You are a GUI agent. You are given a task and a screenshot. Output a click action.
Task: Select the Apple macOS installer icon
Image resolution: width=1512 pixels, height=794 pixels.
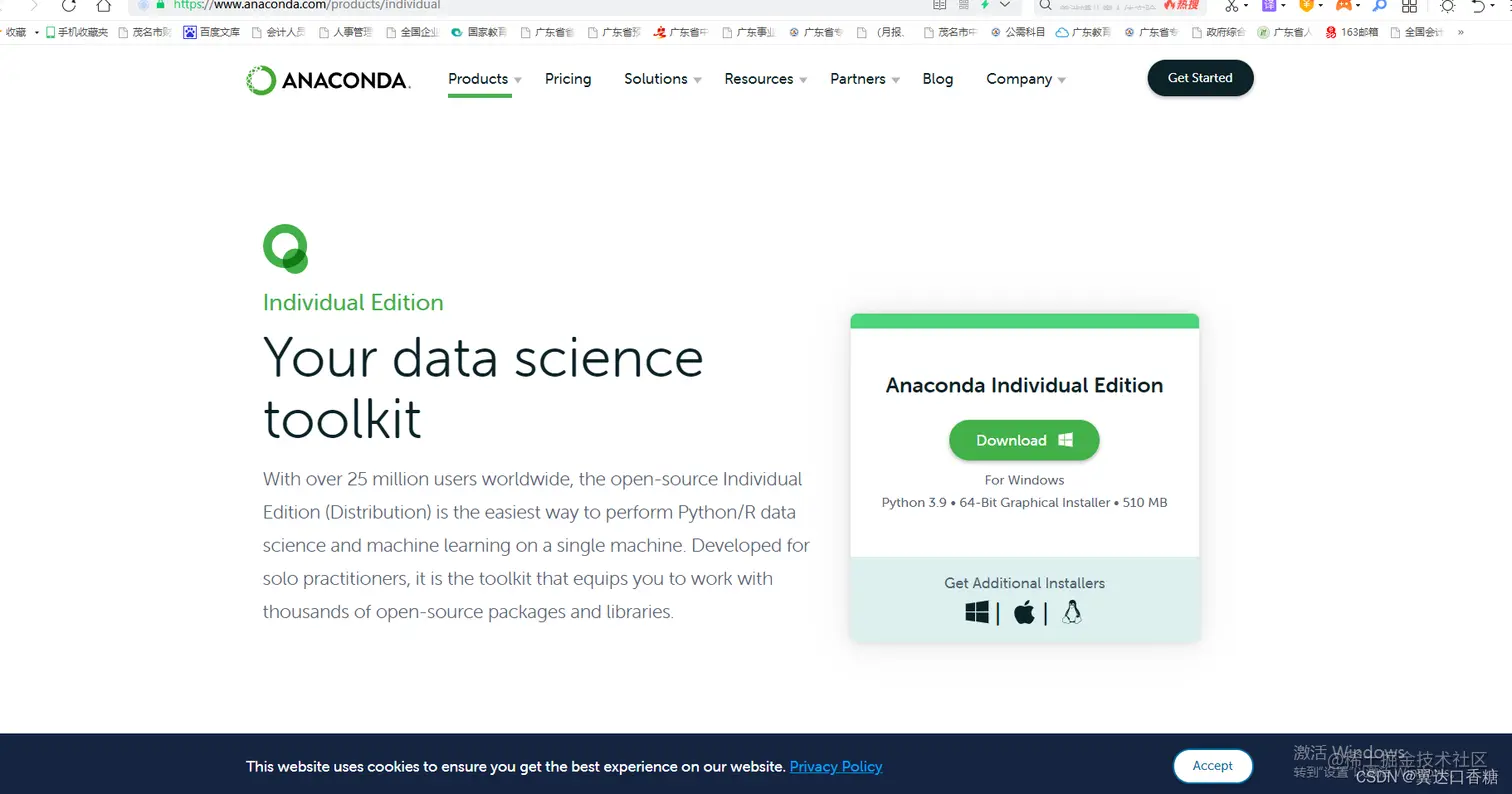pyautogui.click(x=1024, y=612)
